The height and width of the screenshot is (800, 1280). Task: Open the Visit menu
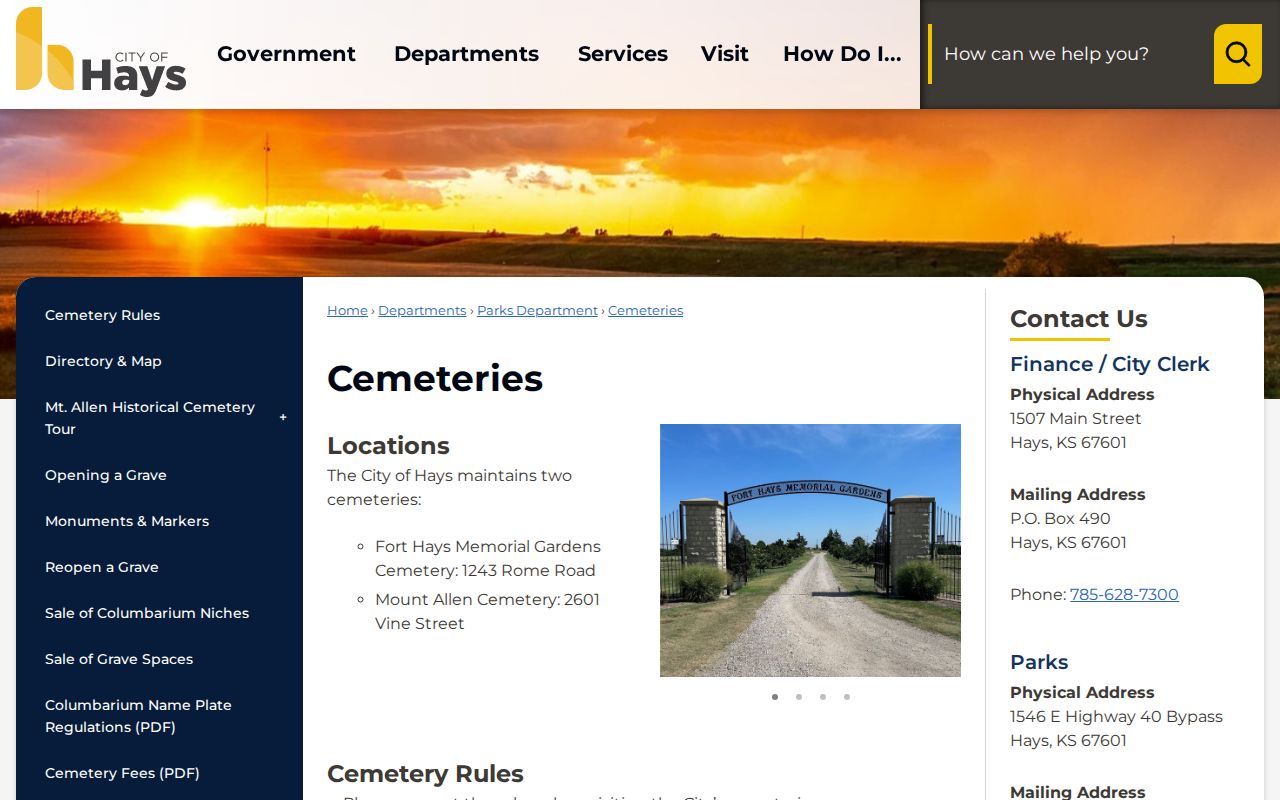coord(725,54)
